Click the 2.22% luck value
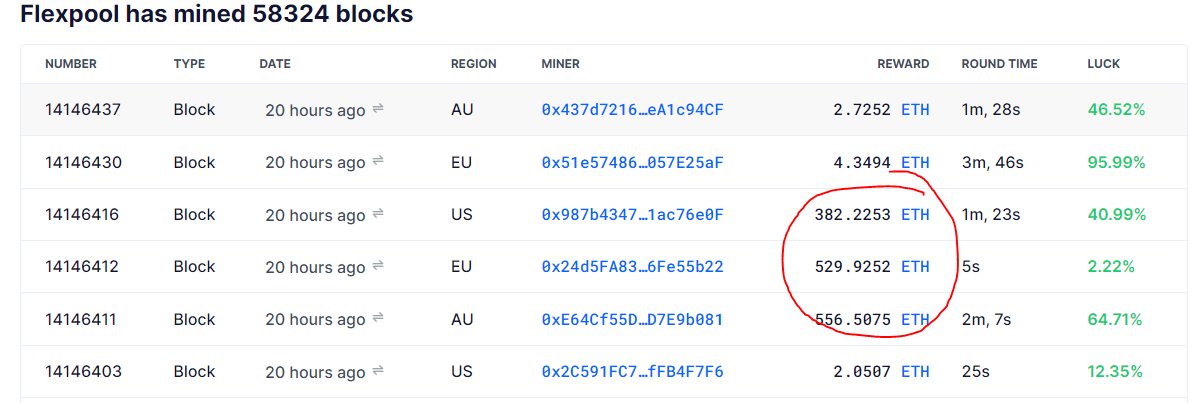Image resolution: width=1194 pixels, height=403 pixels. (1111, 267)
